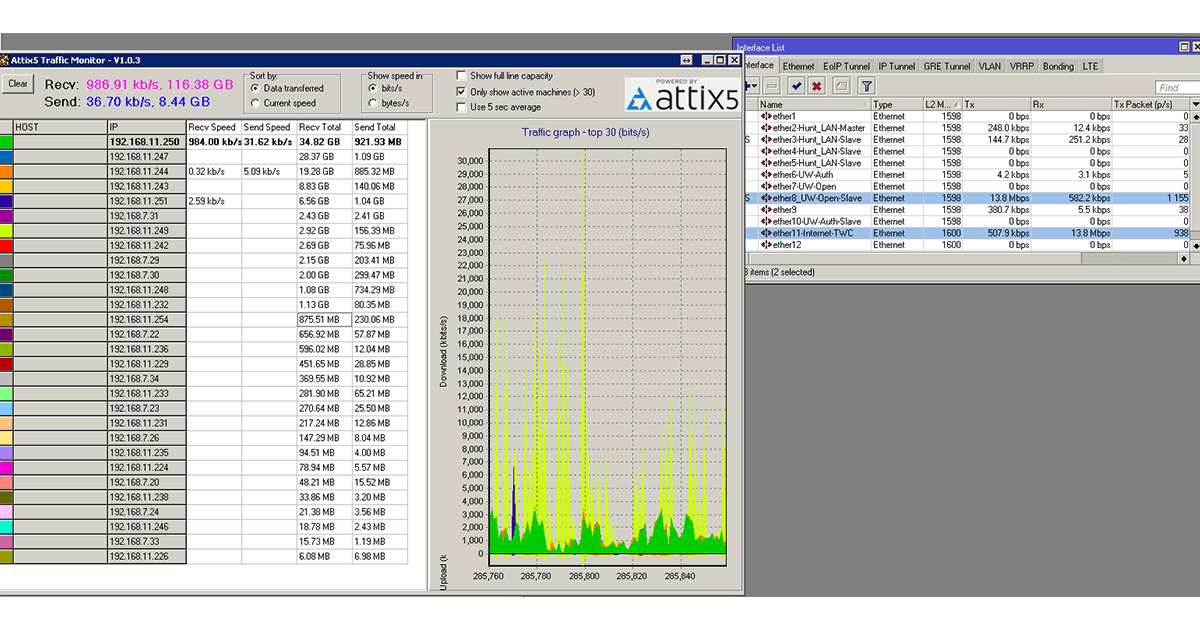The width and height of the screenshot is (1200, 630).
Task: Click the Send Speed column header
Action: click(269, 127)
